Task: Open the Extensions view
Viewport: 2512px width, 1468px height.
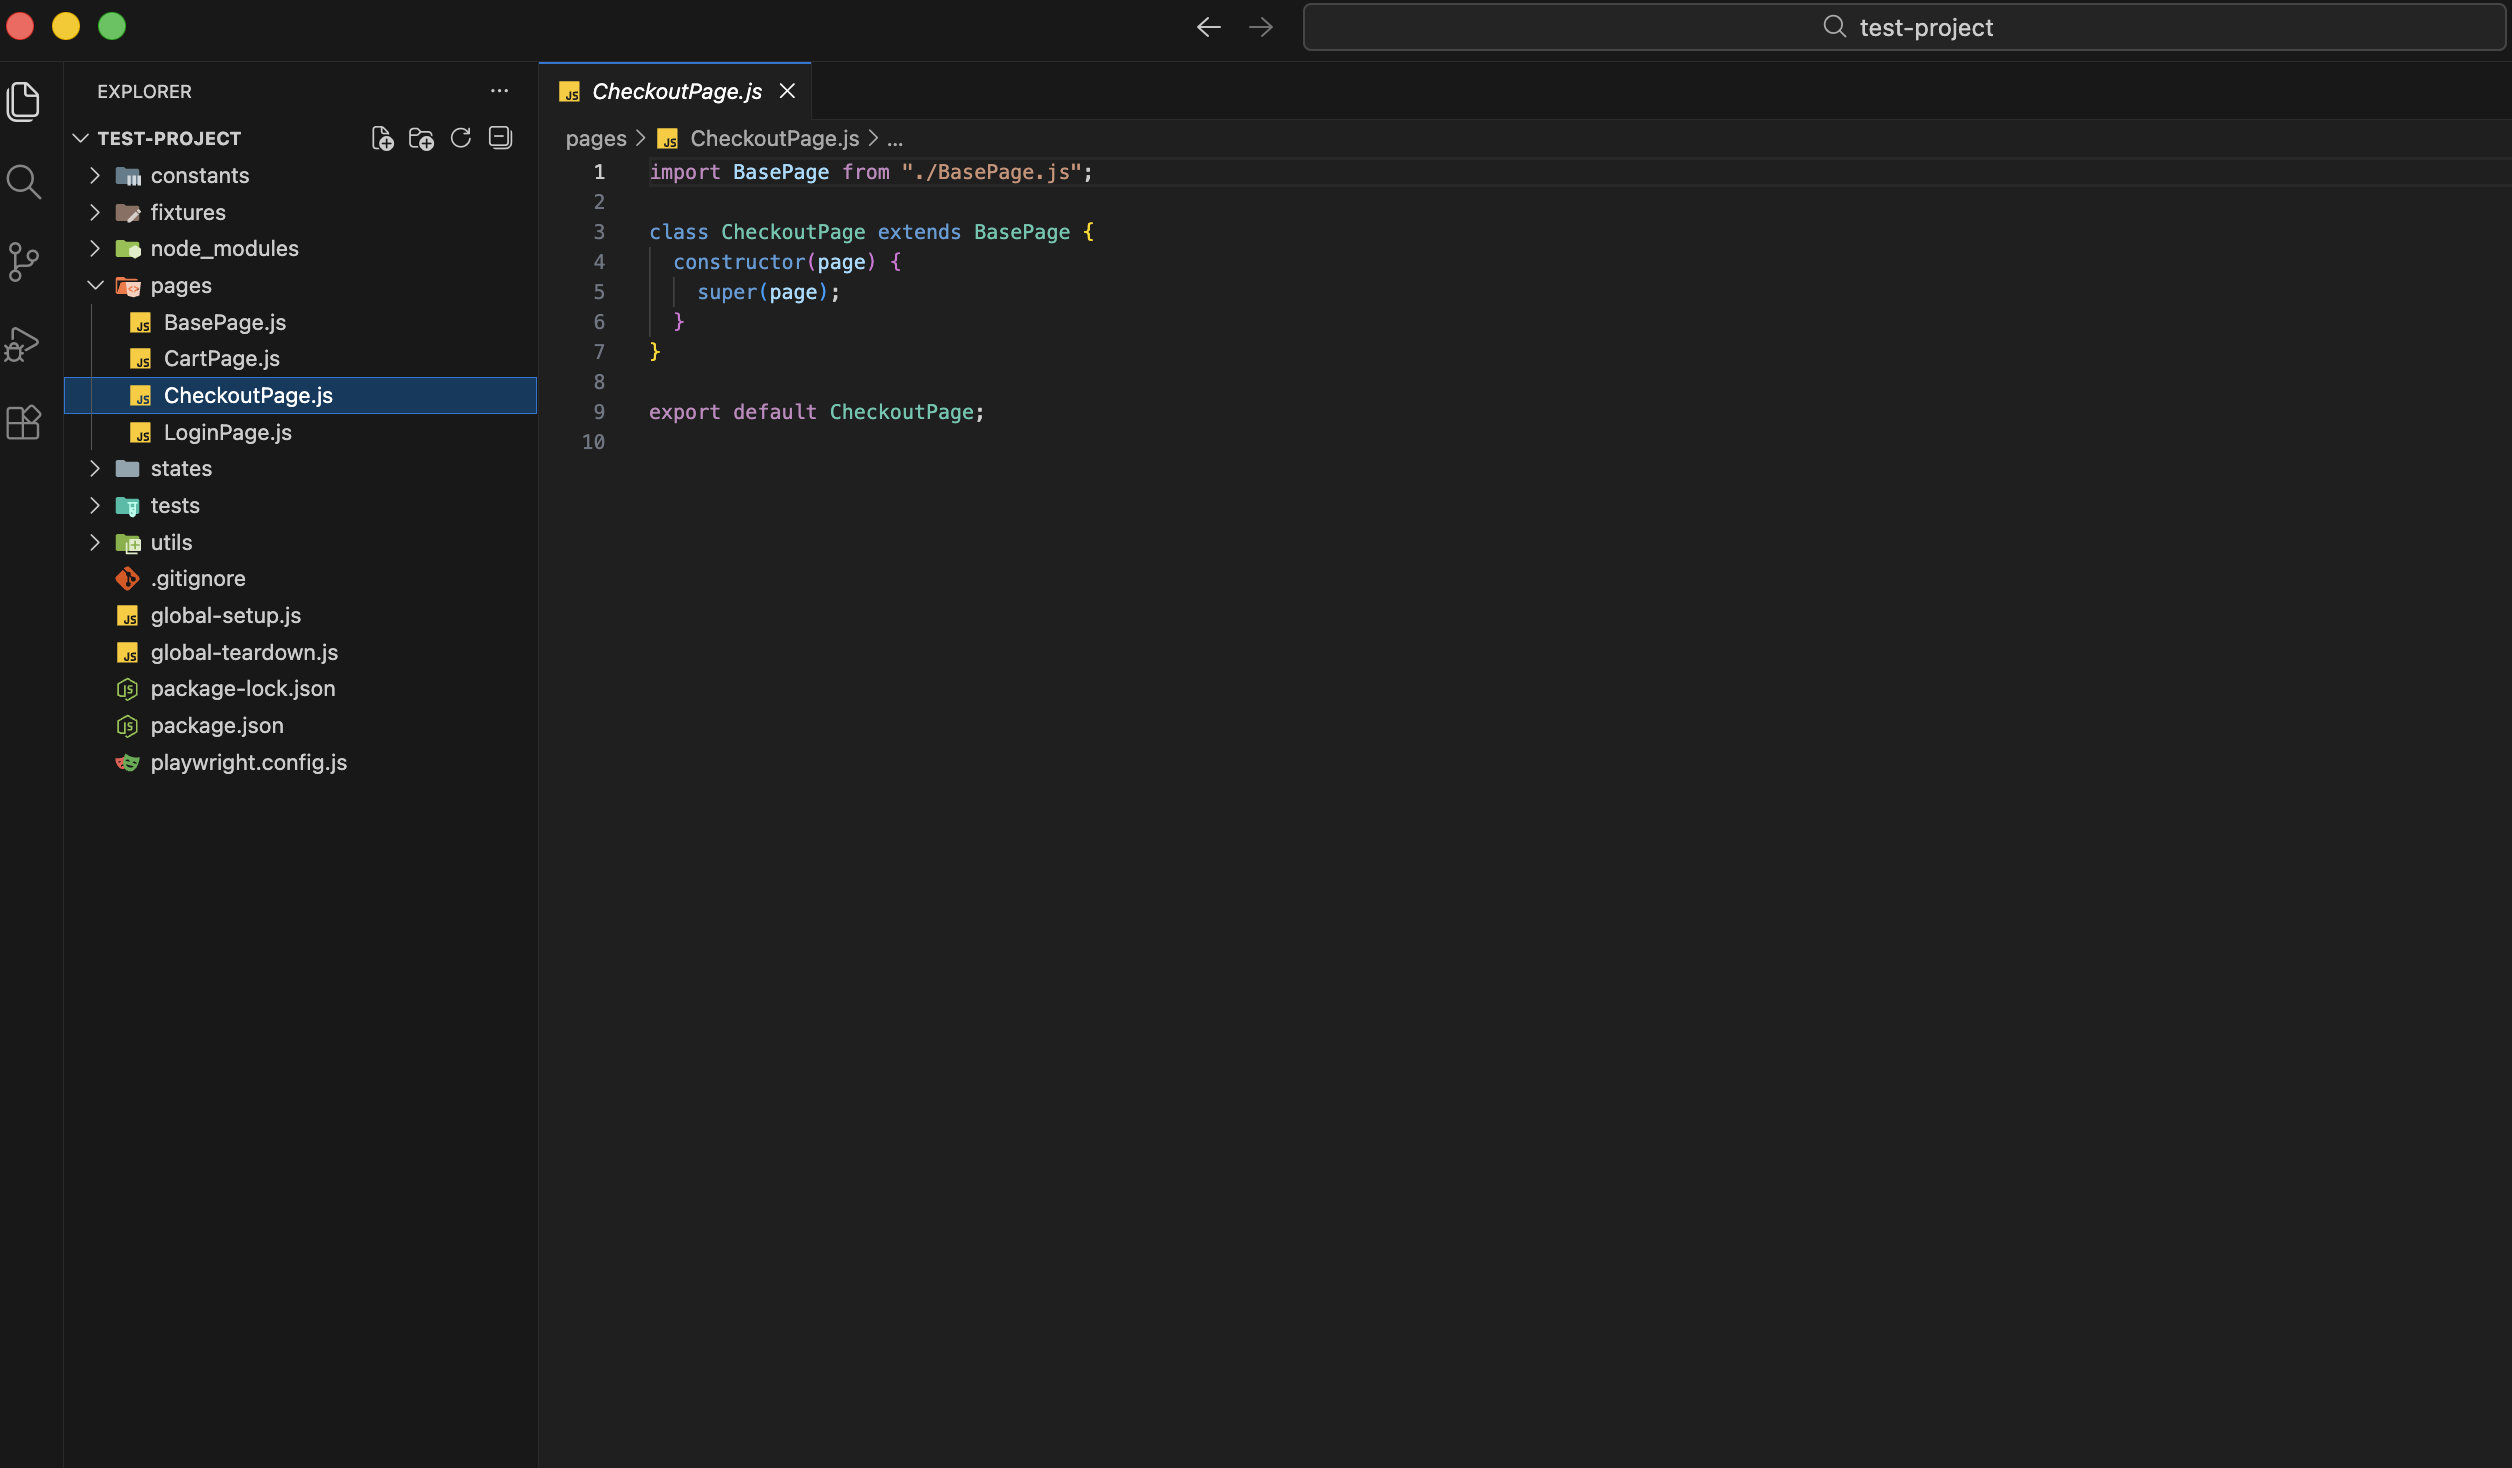Action: tap(23, 422)
